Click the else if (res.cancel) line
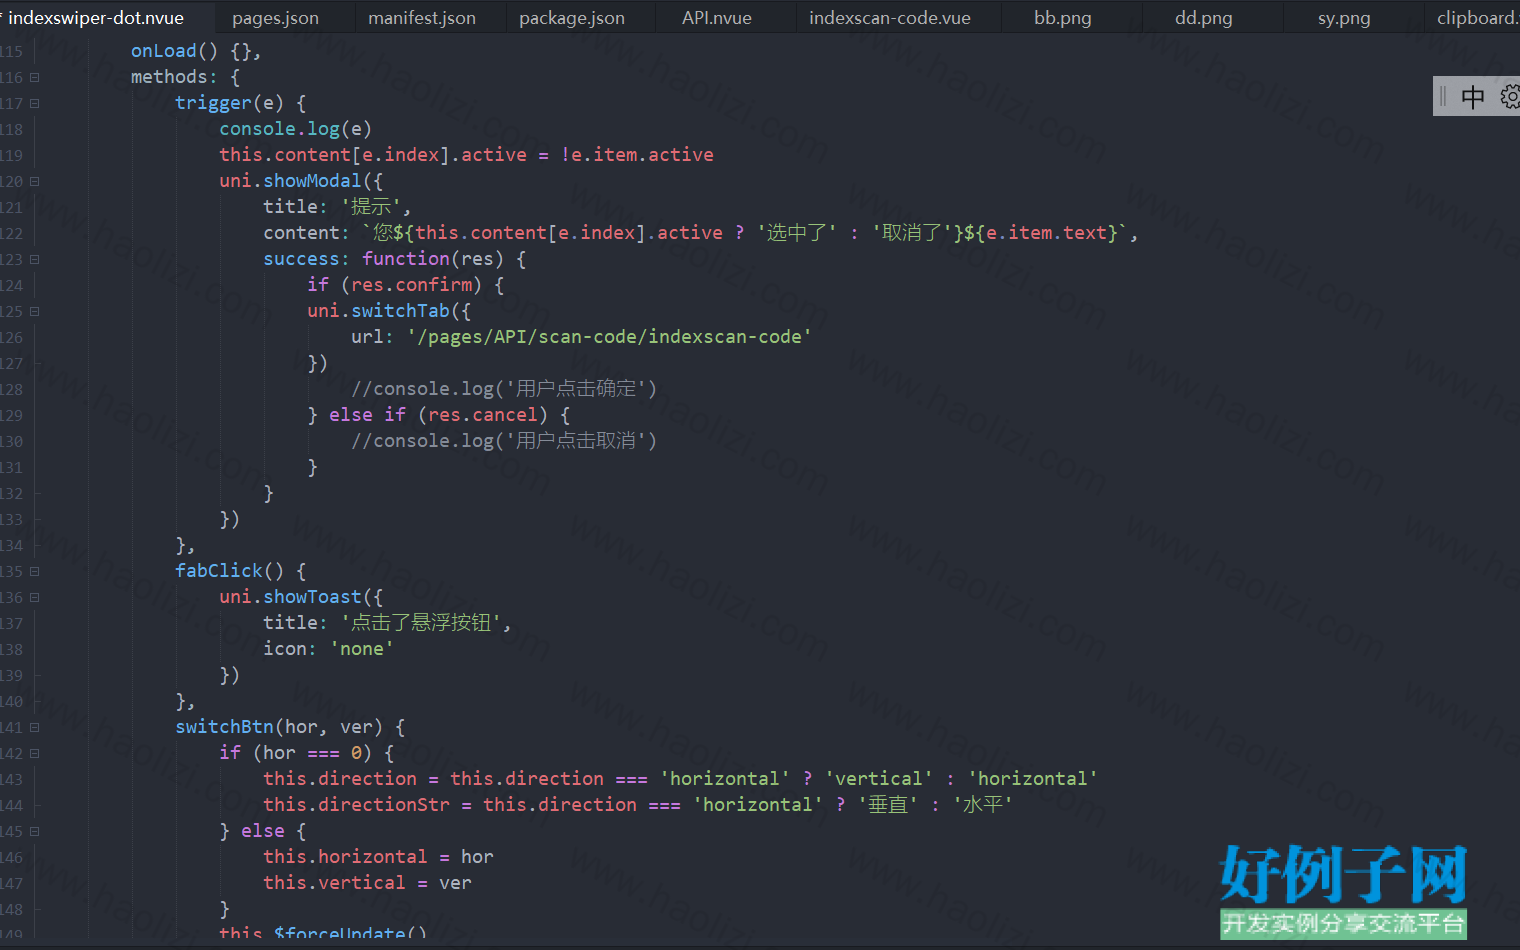Screen dimensions: 1520x950 (439, 415)
